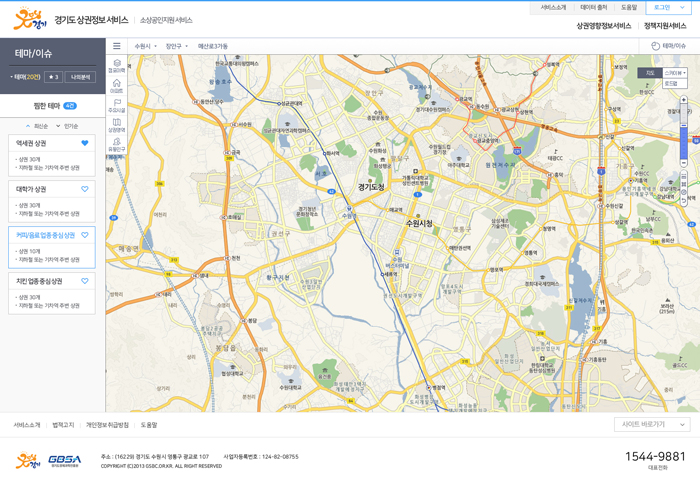Open the 상권영역 map icon tool
The height and width of the screenshot is (486, 700).
pyautogui.click(x=116, y=124)
